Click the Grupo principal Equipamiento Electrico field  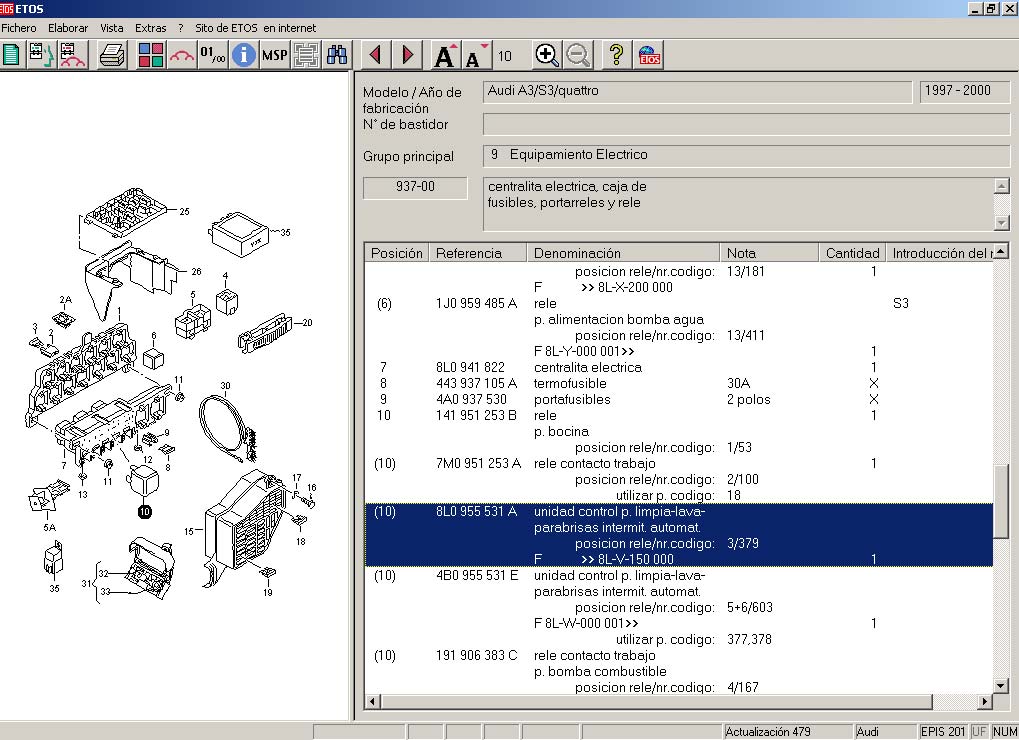coord(746,155)
